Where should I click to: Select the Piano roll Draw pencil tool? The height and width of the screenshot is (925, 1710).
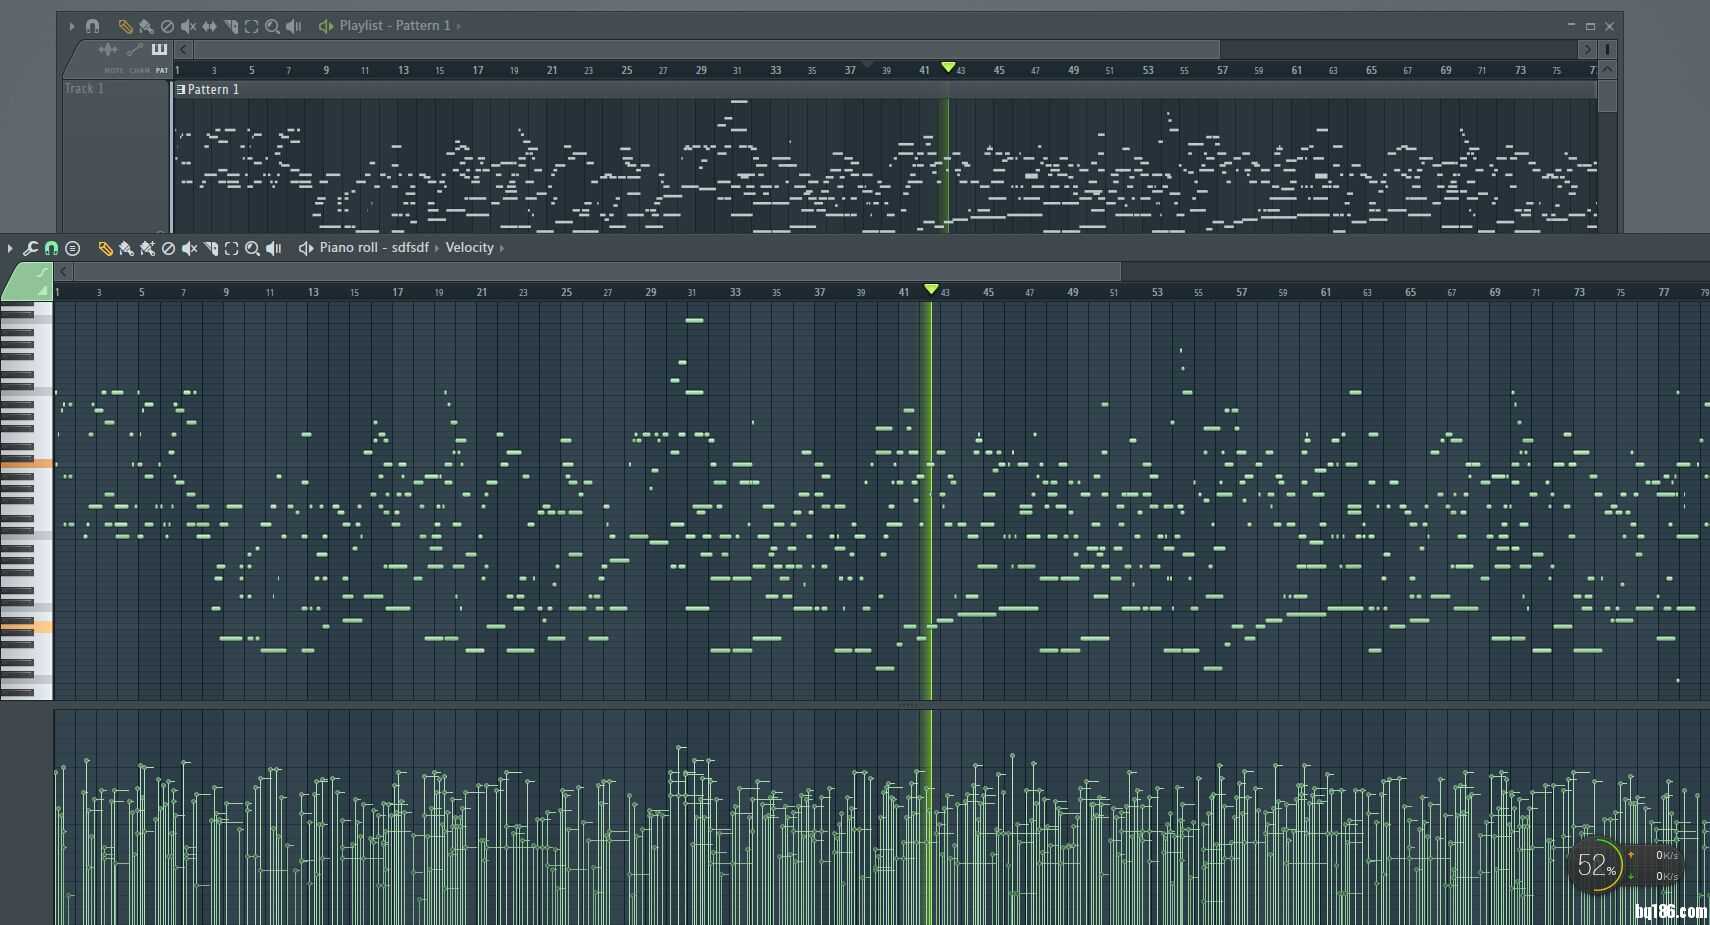(x=105, y=248)
